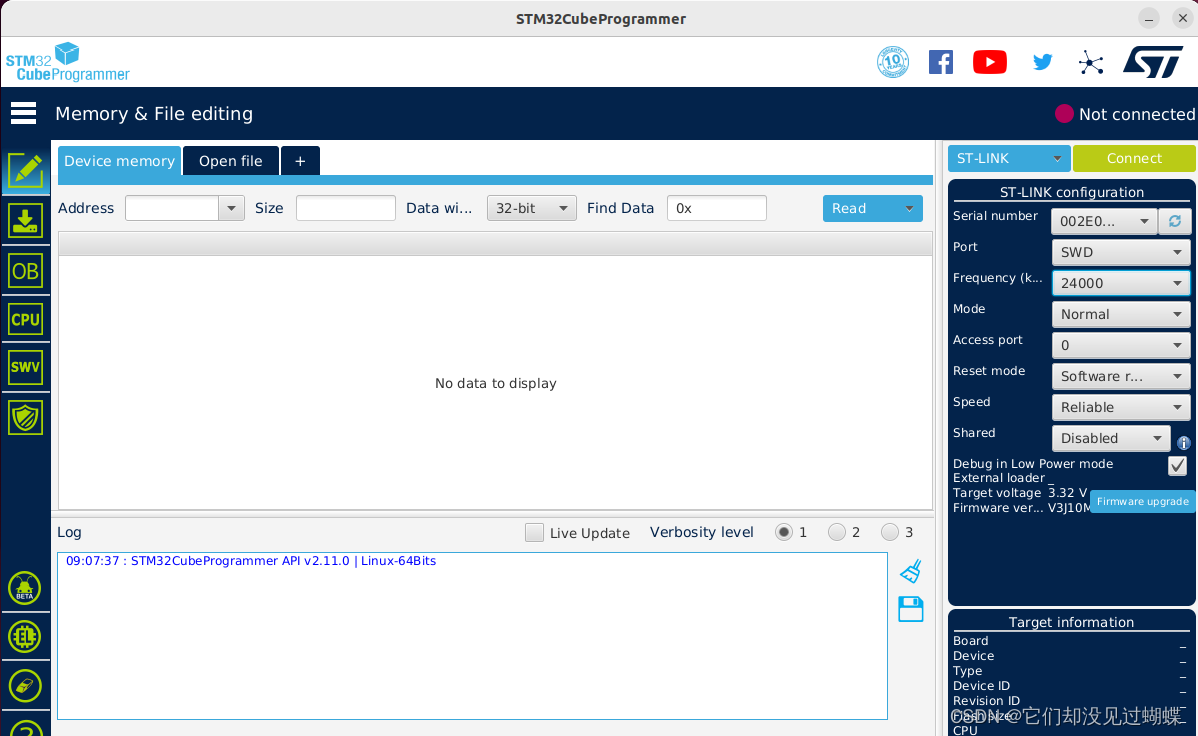Close the STM32CubeProgrammer window
Screen dimensions: 1198x736
[x=1183, y=18]
